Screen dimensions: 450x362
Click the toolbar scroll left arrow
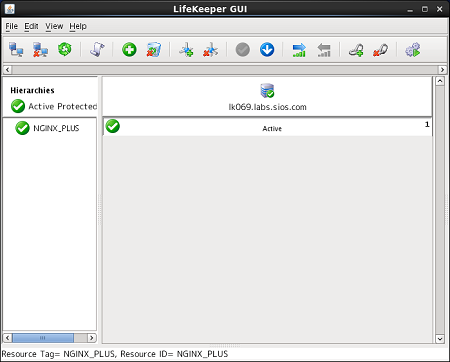coord(8,70)
